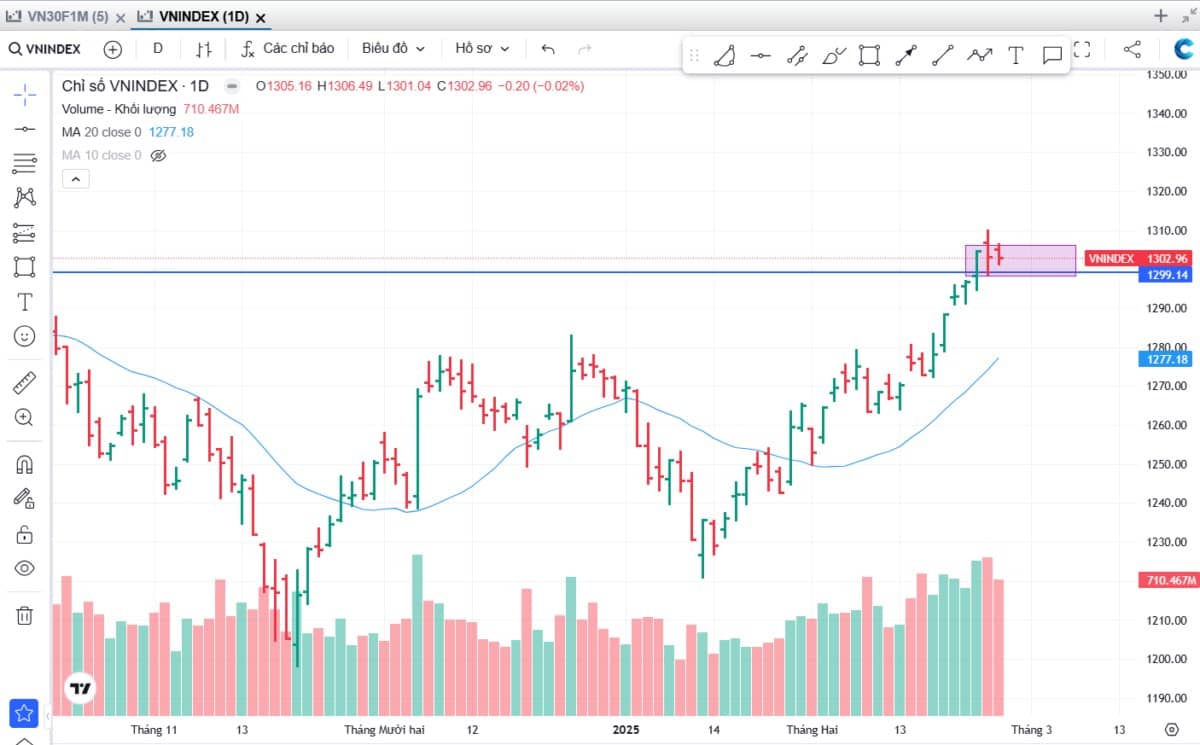Click the collapse arrows icon at top right

click(x=1189, y=16)
